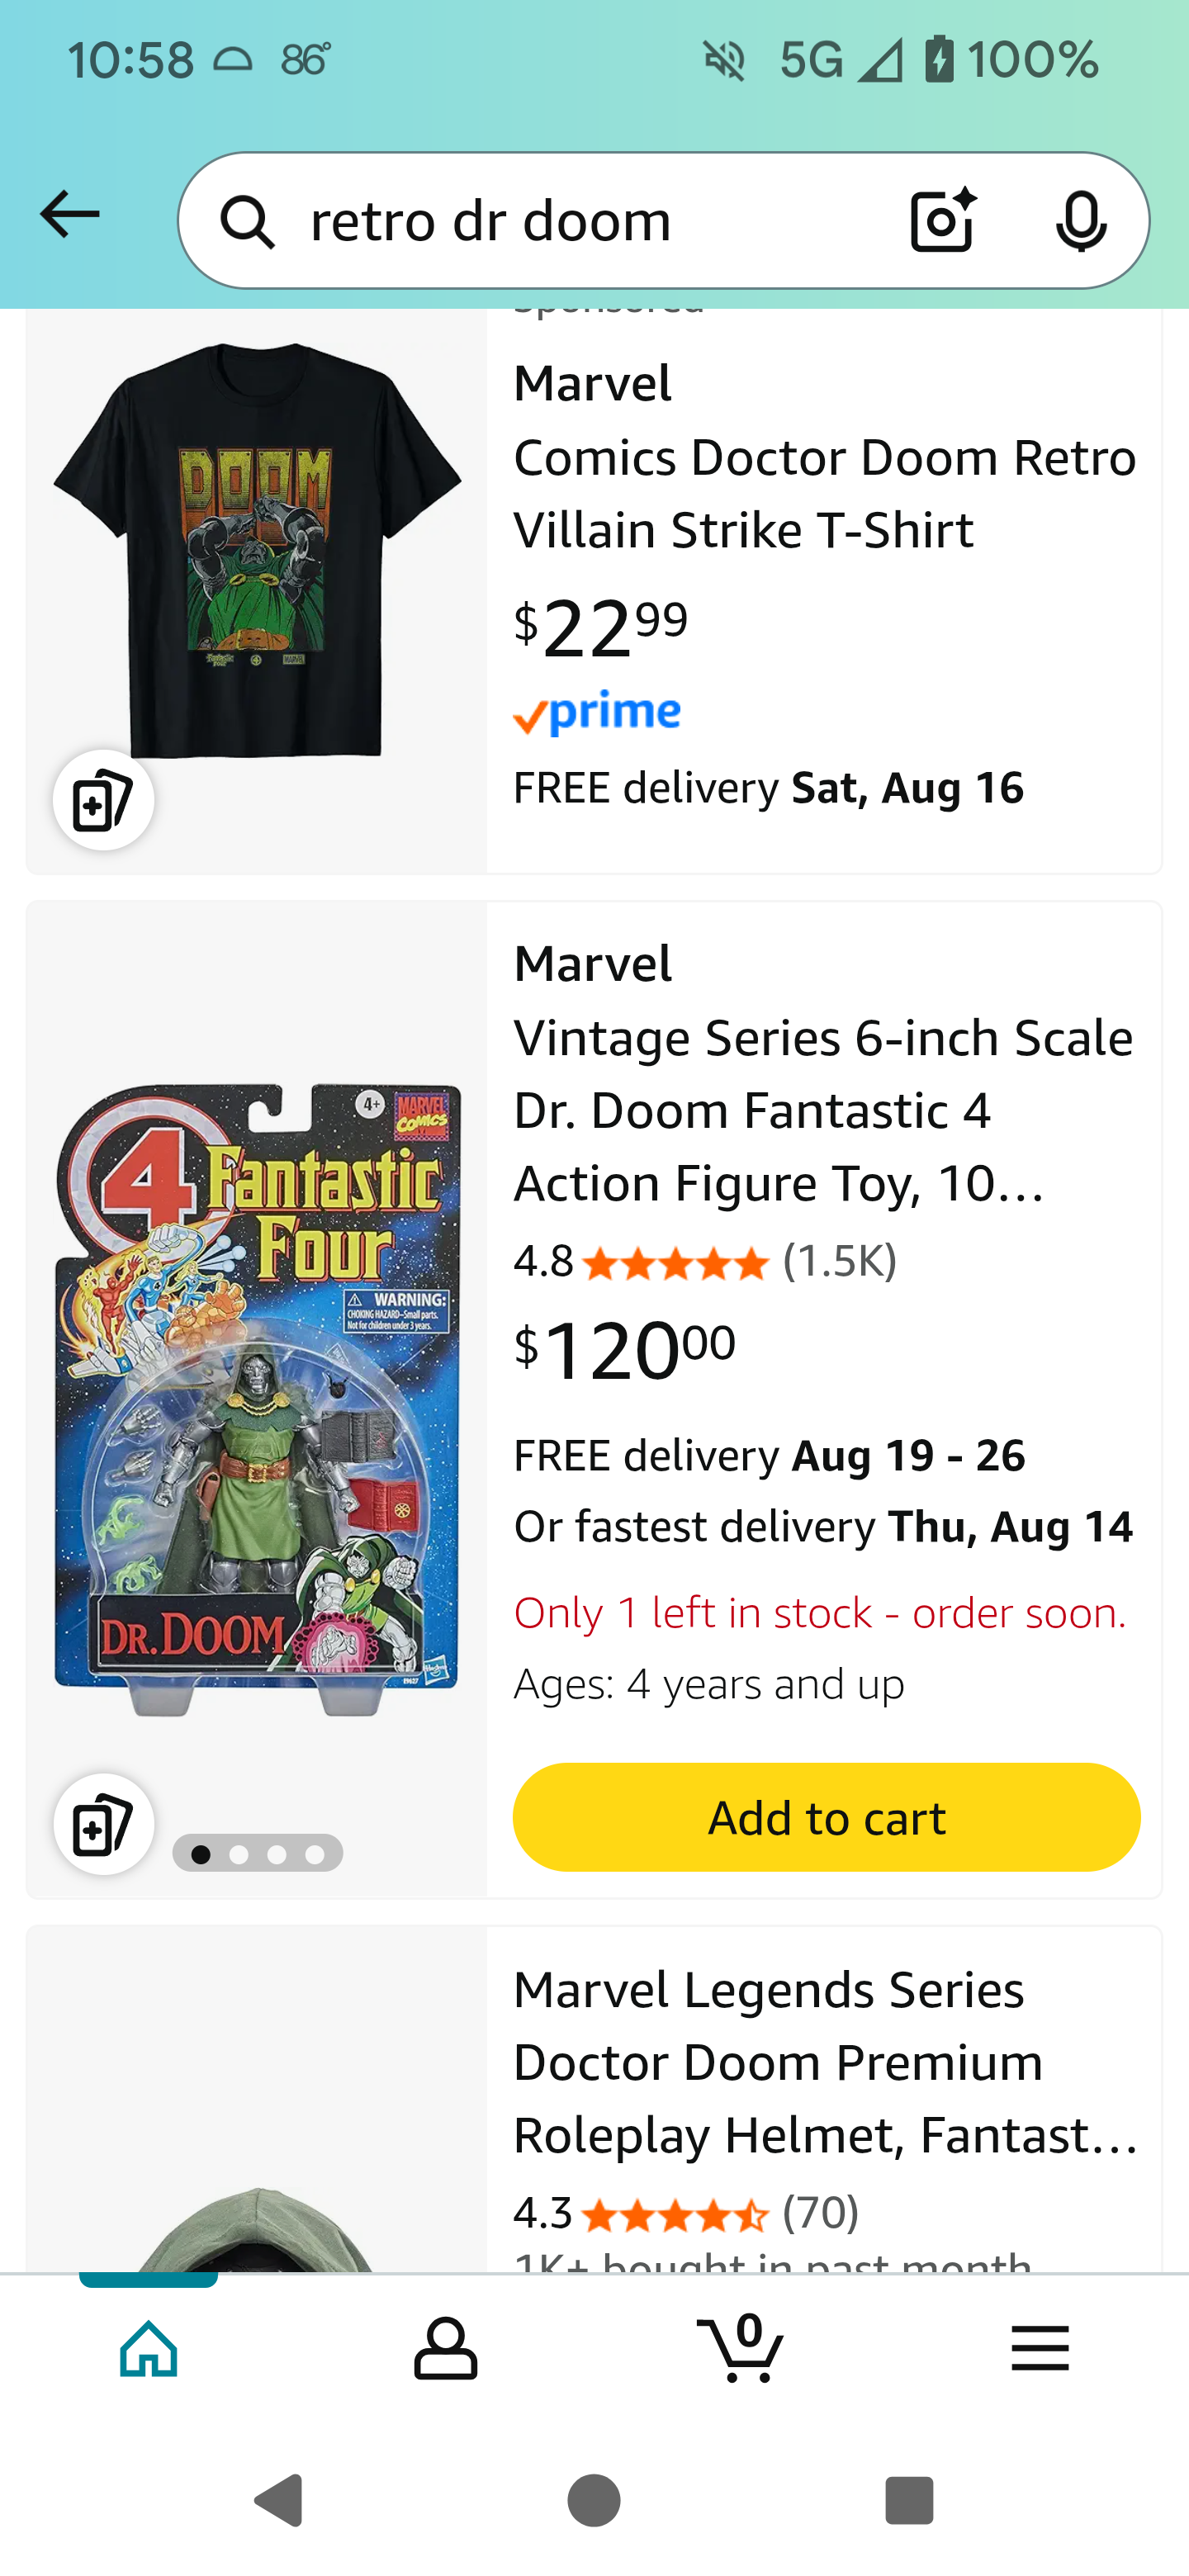The height and width of the screenshot is (2576, 1189).
Task: Open Vintage Series Dr. Doom figure listing
Action: (824, 1110)
